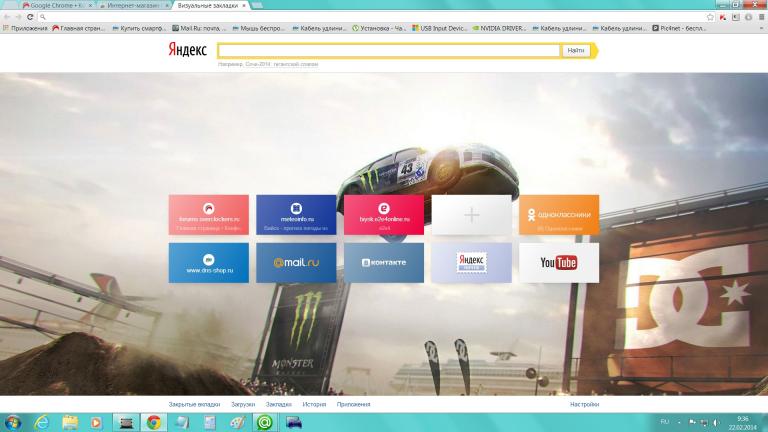Bookmark this page with the star icon

[x=710, y=17]
